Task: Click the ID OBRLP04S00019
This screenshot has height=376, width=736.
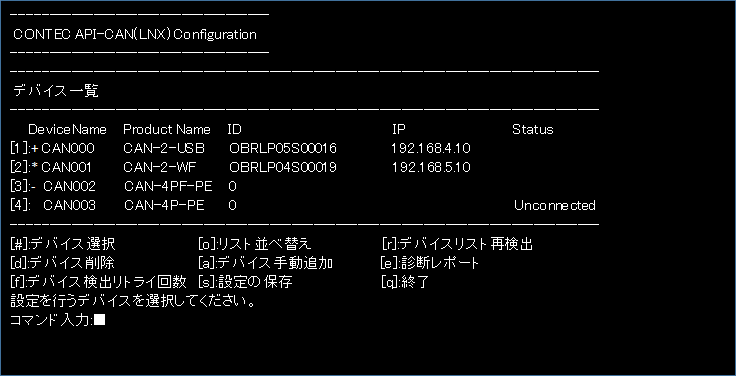Action: 283,168
